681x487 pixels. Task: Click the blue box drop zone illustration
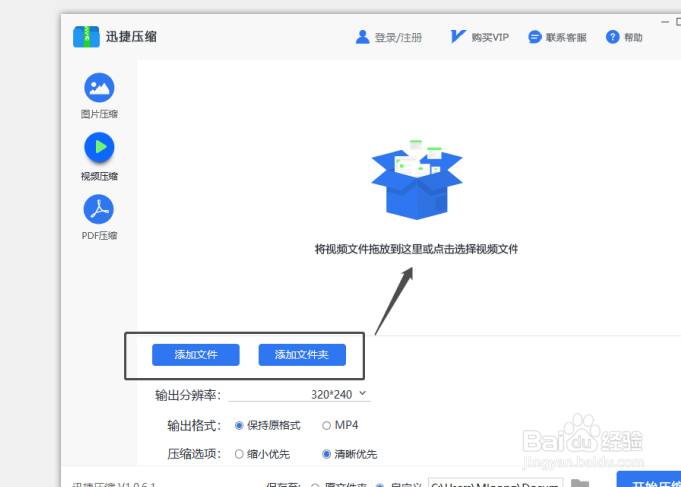point(417,179)
